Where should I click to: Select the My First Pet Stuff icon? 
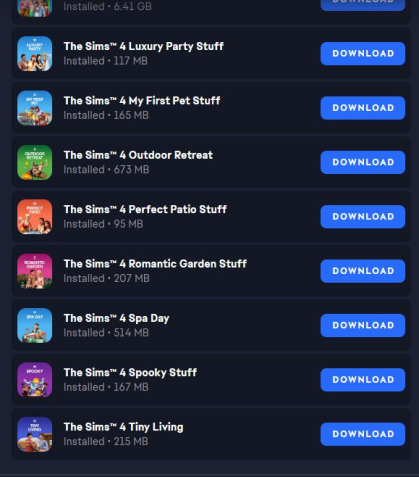(x=35, y=108)
